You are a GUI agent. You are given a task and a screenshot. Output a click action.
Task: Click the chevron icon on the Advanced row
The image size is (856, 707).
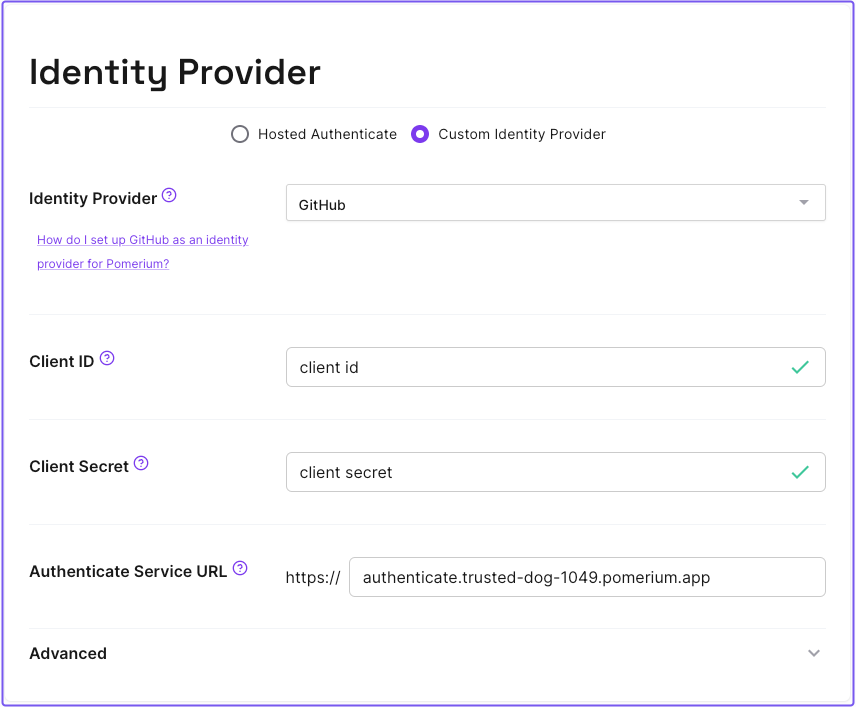813,652
